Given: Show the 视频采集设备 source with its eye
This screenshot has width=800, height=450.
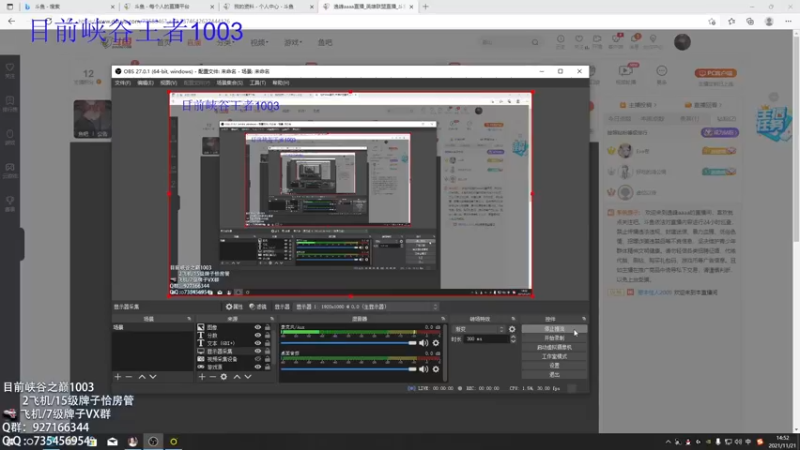Looking at the screenshot, I should pyautogui.click(x=258, y=359).
